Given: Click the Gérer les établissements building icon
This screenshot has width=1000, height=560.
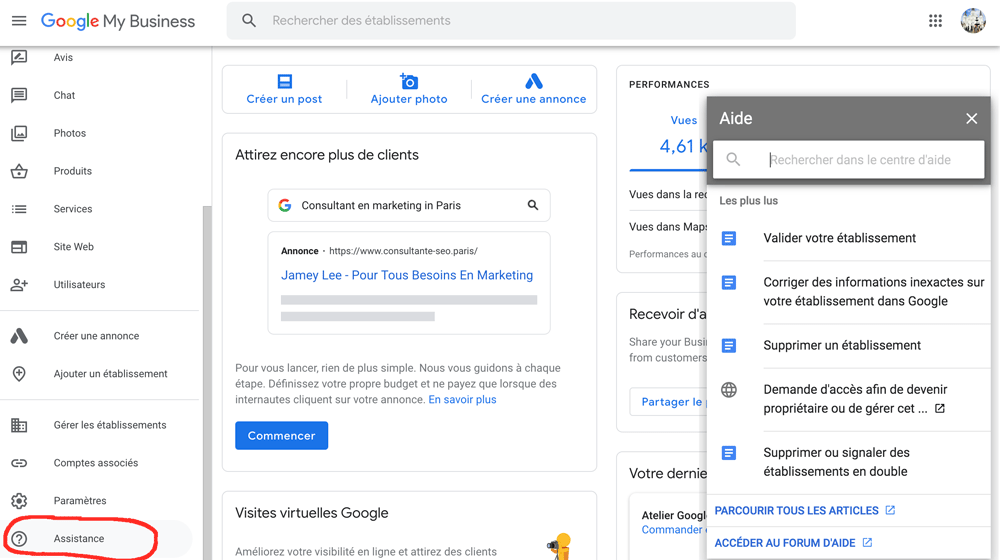Looking at the screenshot, I should click(x=19, y=425).
